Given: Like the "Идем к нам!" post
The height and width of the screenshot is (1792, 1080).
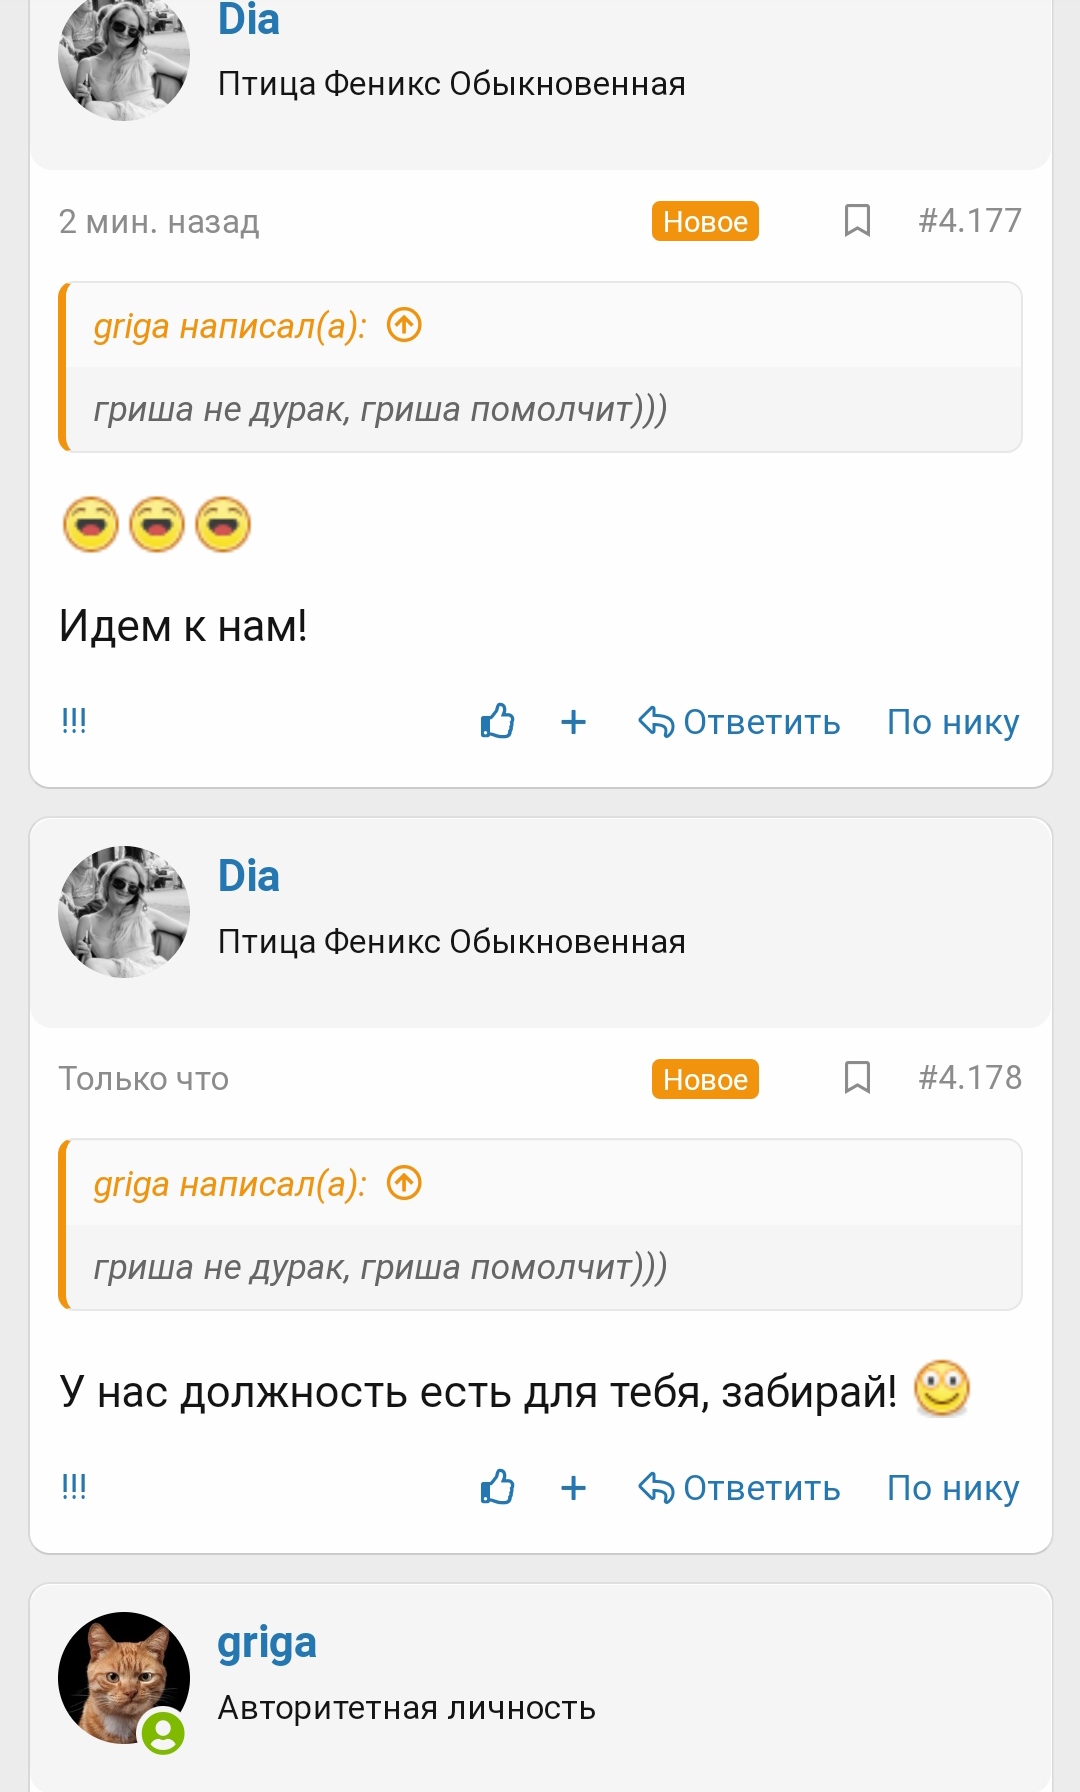Looking at the screenshot, I should click(x=497, y=721).
